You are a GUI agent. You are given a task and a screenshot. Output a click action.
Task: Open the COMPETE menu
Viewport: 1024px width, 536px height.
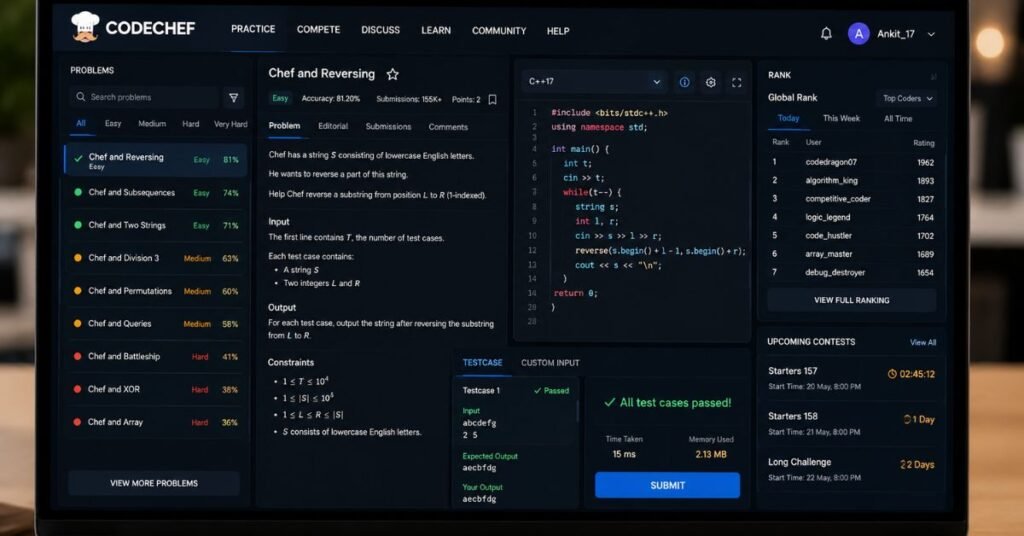pyautogui.click(x=318, y=29)
